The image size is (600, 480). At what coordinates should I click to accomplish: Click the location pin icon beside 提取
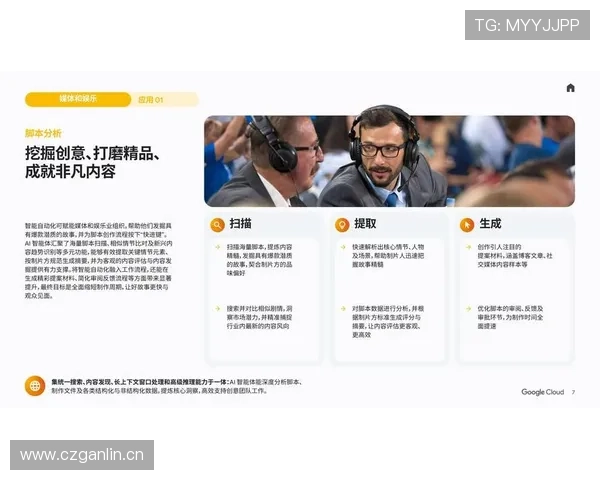342,225
